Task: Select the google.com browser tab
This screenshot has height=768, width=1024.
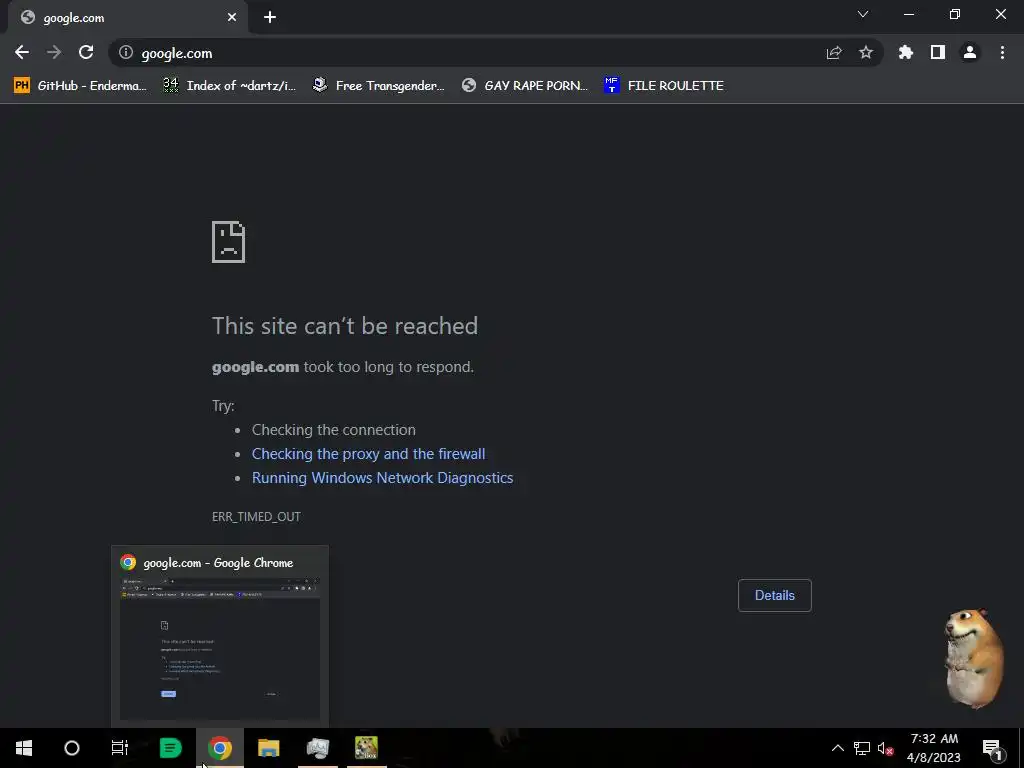Action: click(x=127, y=18)
